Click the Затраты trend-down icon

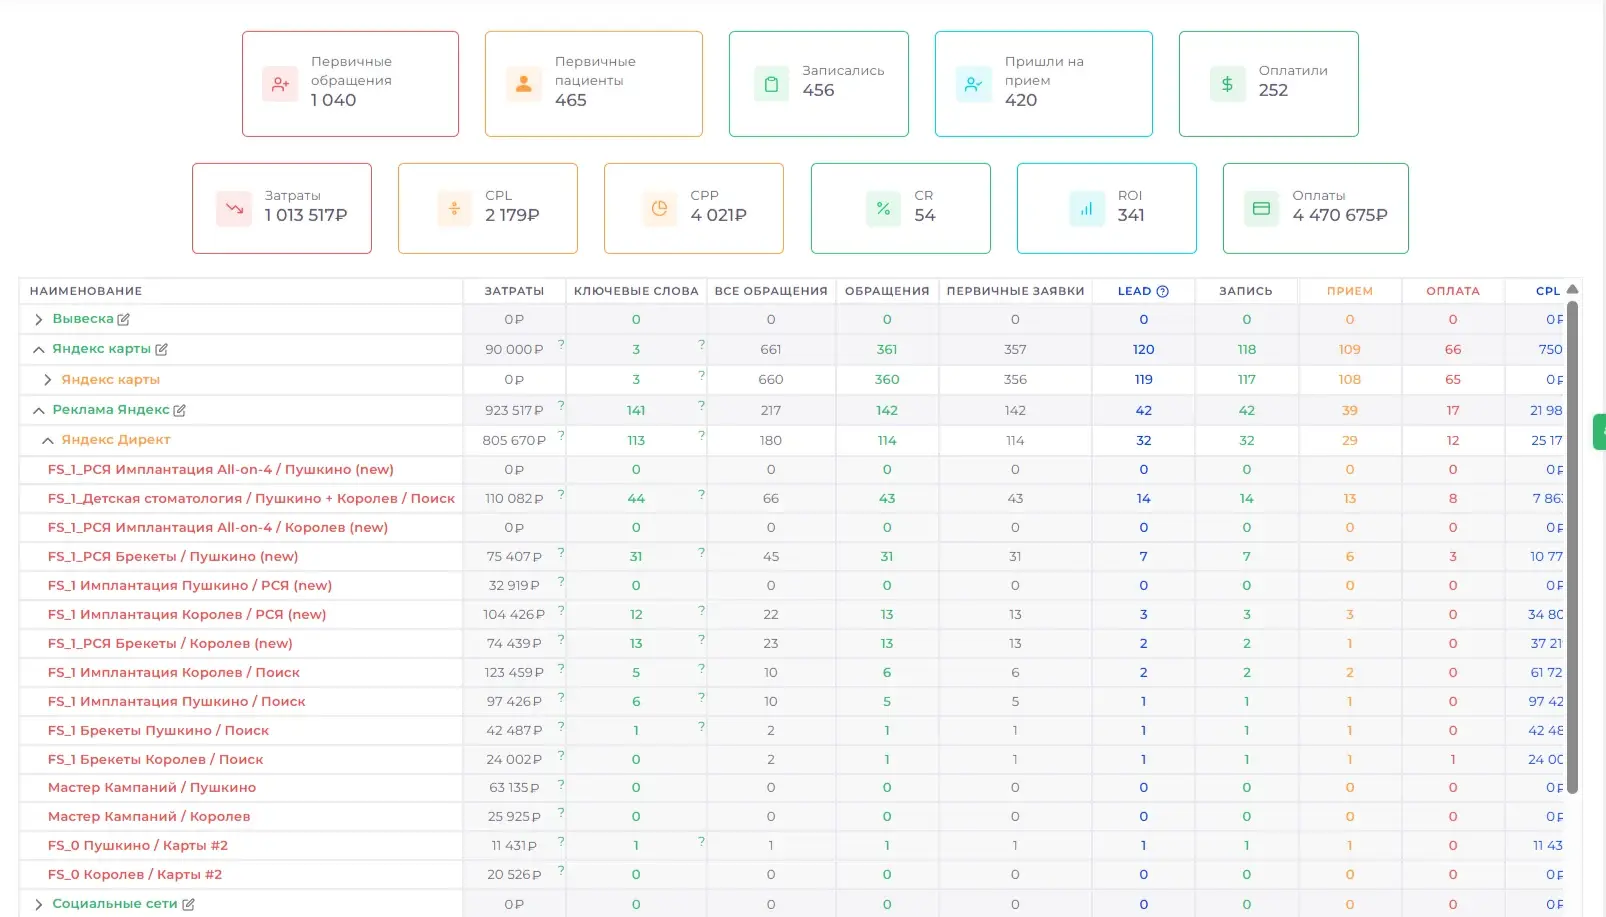(234, 209)
